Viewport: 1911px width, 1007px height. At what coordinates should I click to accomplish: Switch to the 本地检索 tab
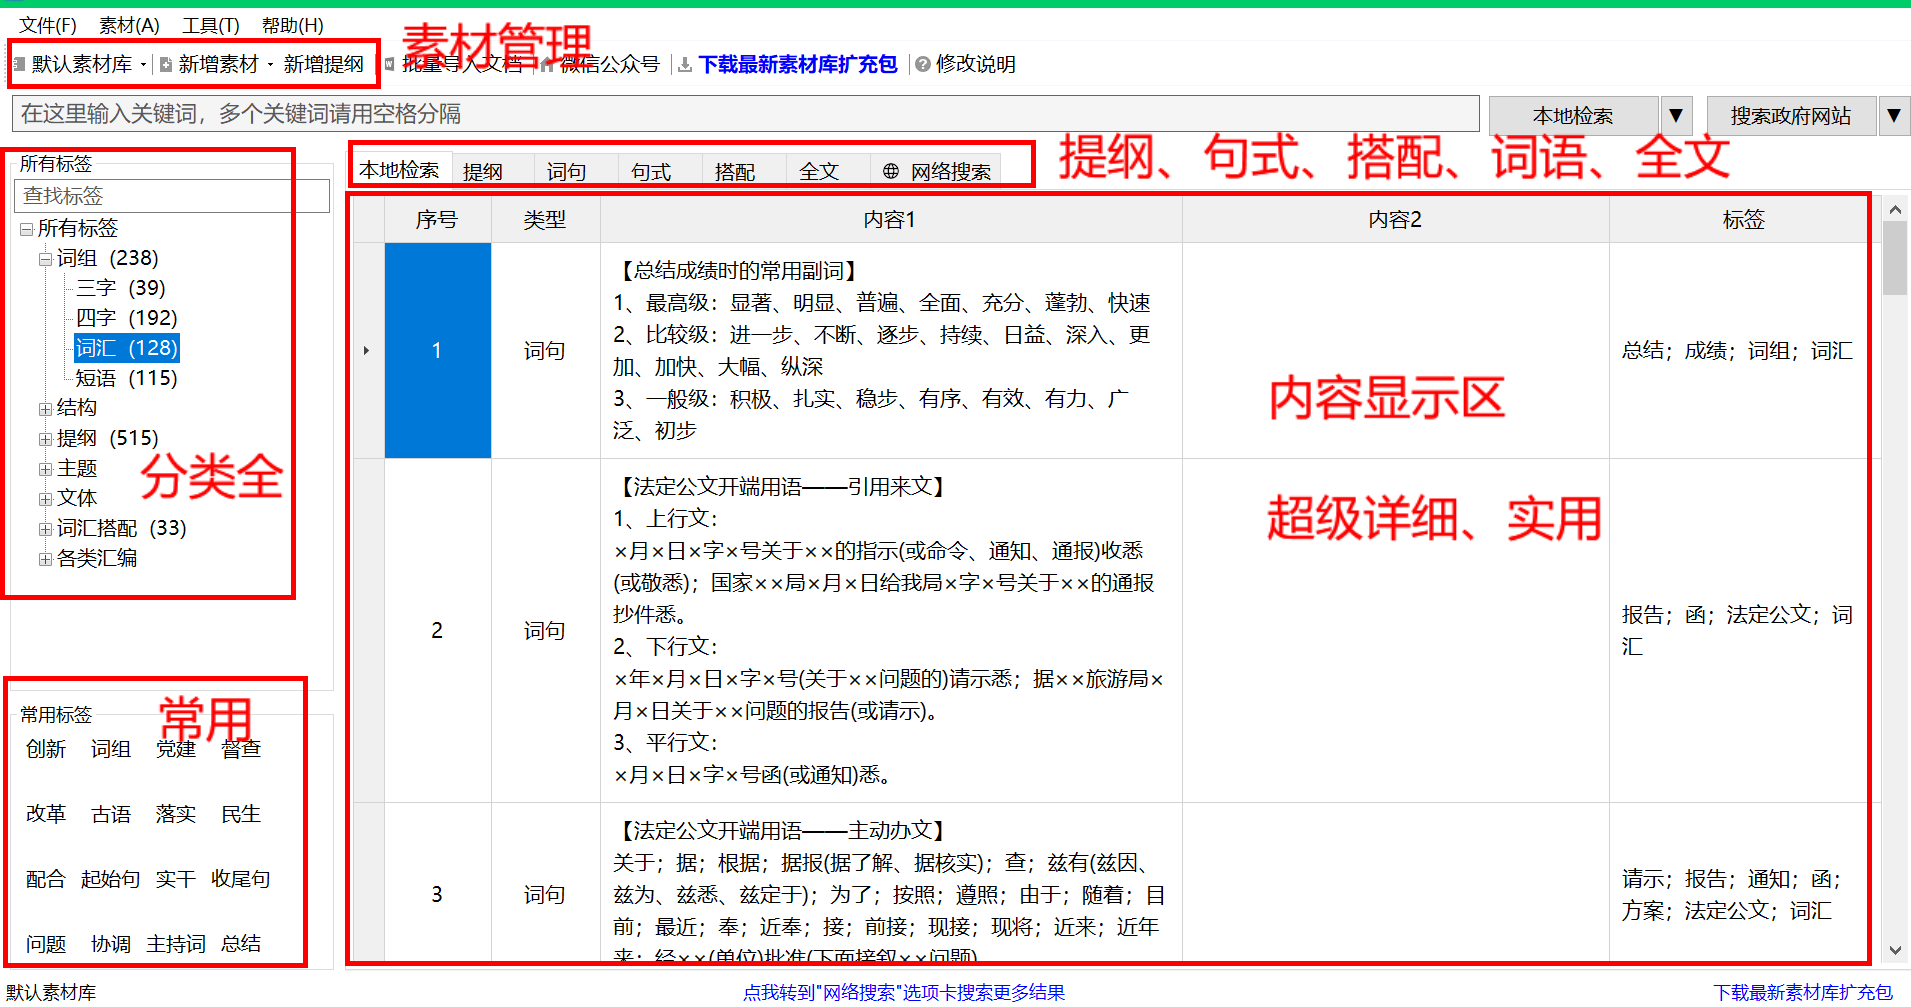click(x=400, y=170)
